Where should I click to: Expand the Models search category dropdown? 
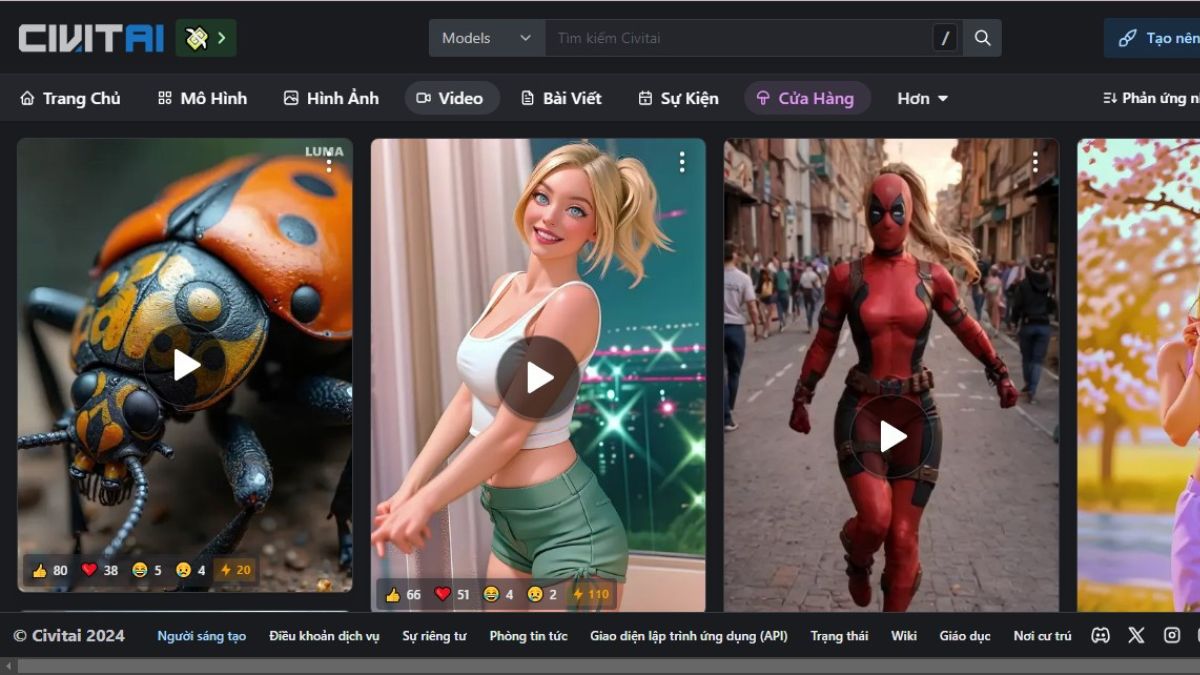(x=487, y=38)
